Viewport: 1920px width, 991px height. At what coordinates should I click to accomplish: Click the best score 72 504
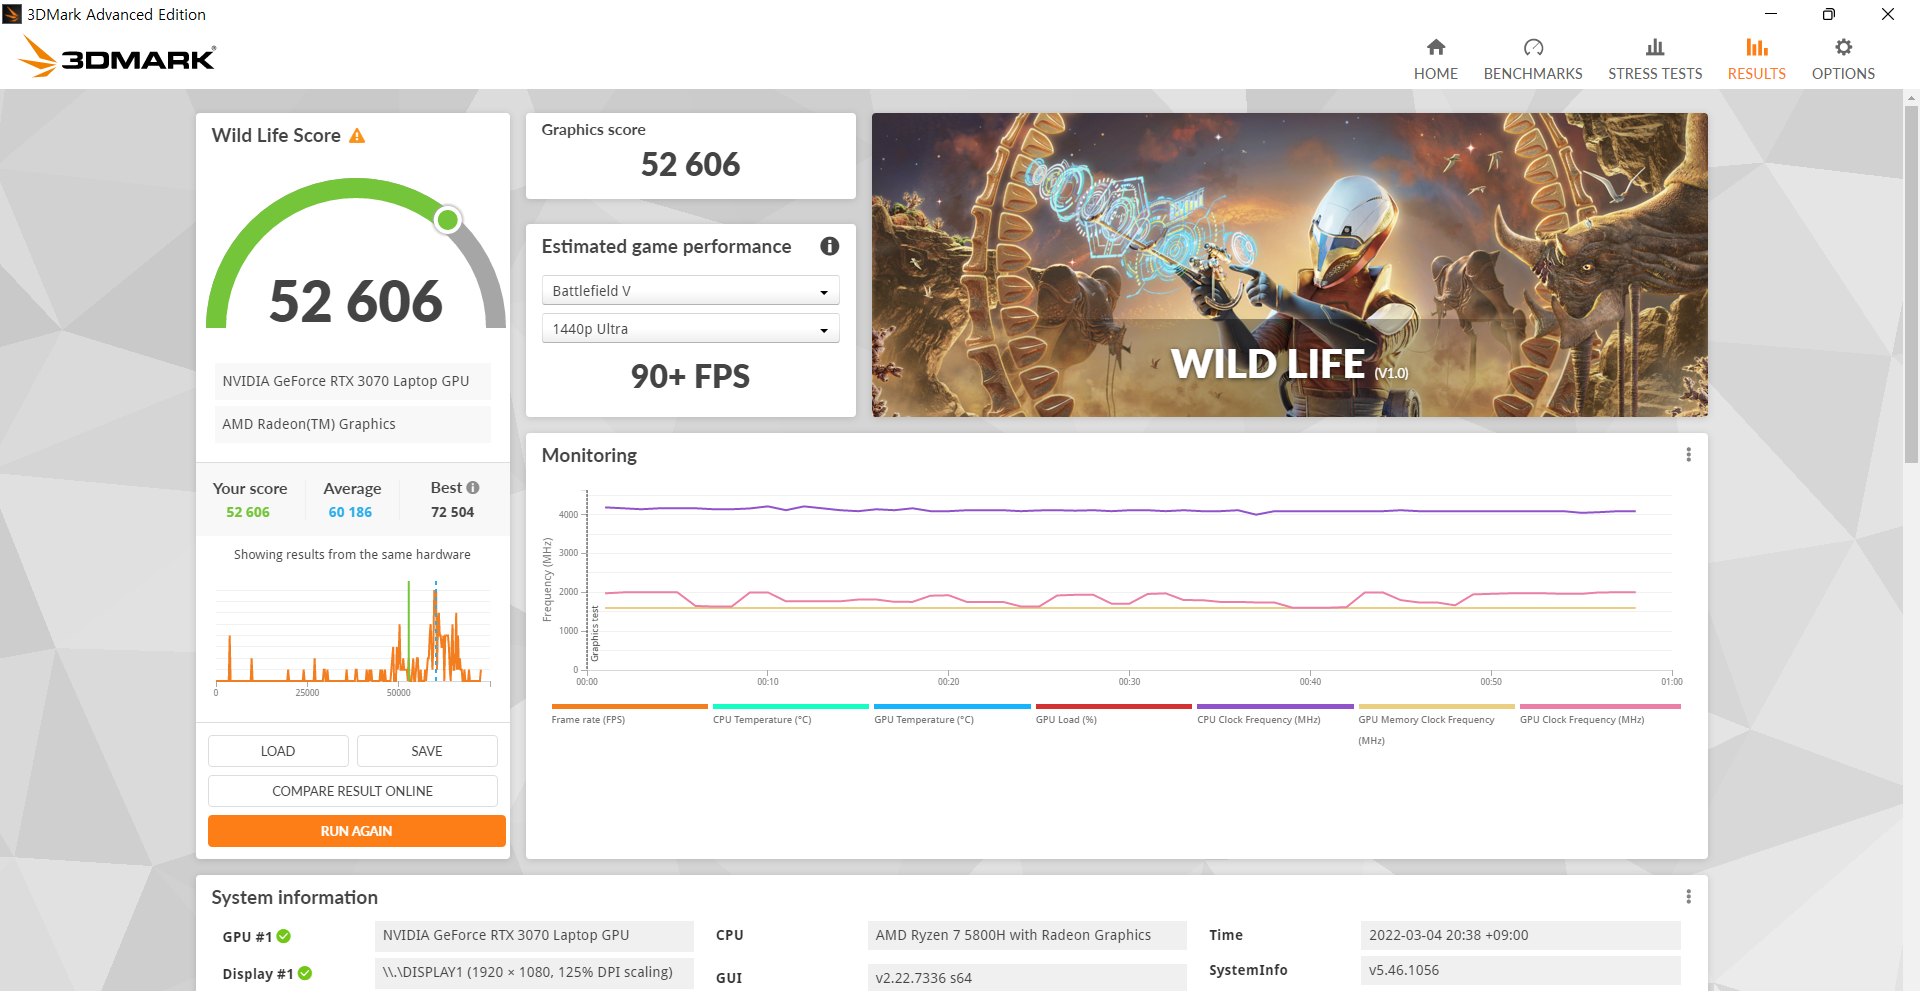452,512
